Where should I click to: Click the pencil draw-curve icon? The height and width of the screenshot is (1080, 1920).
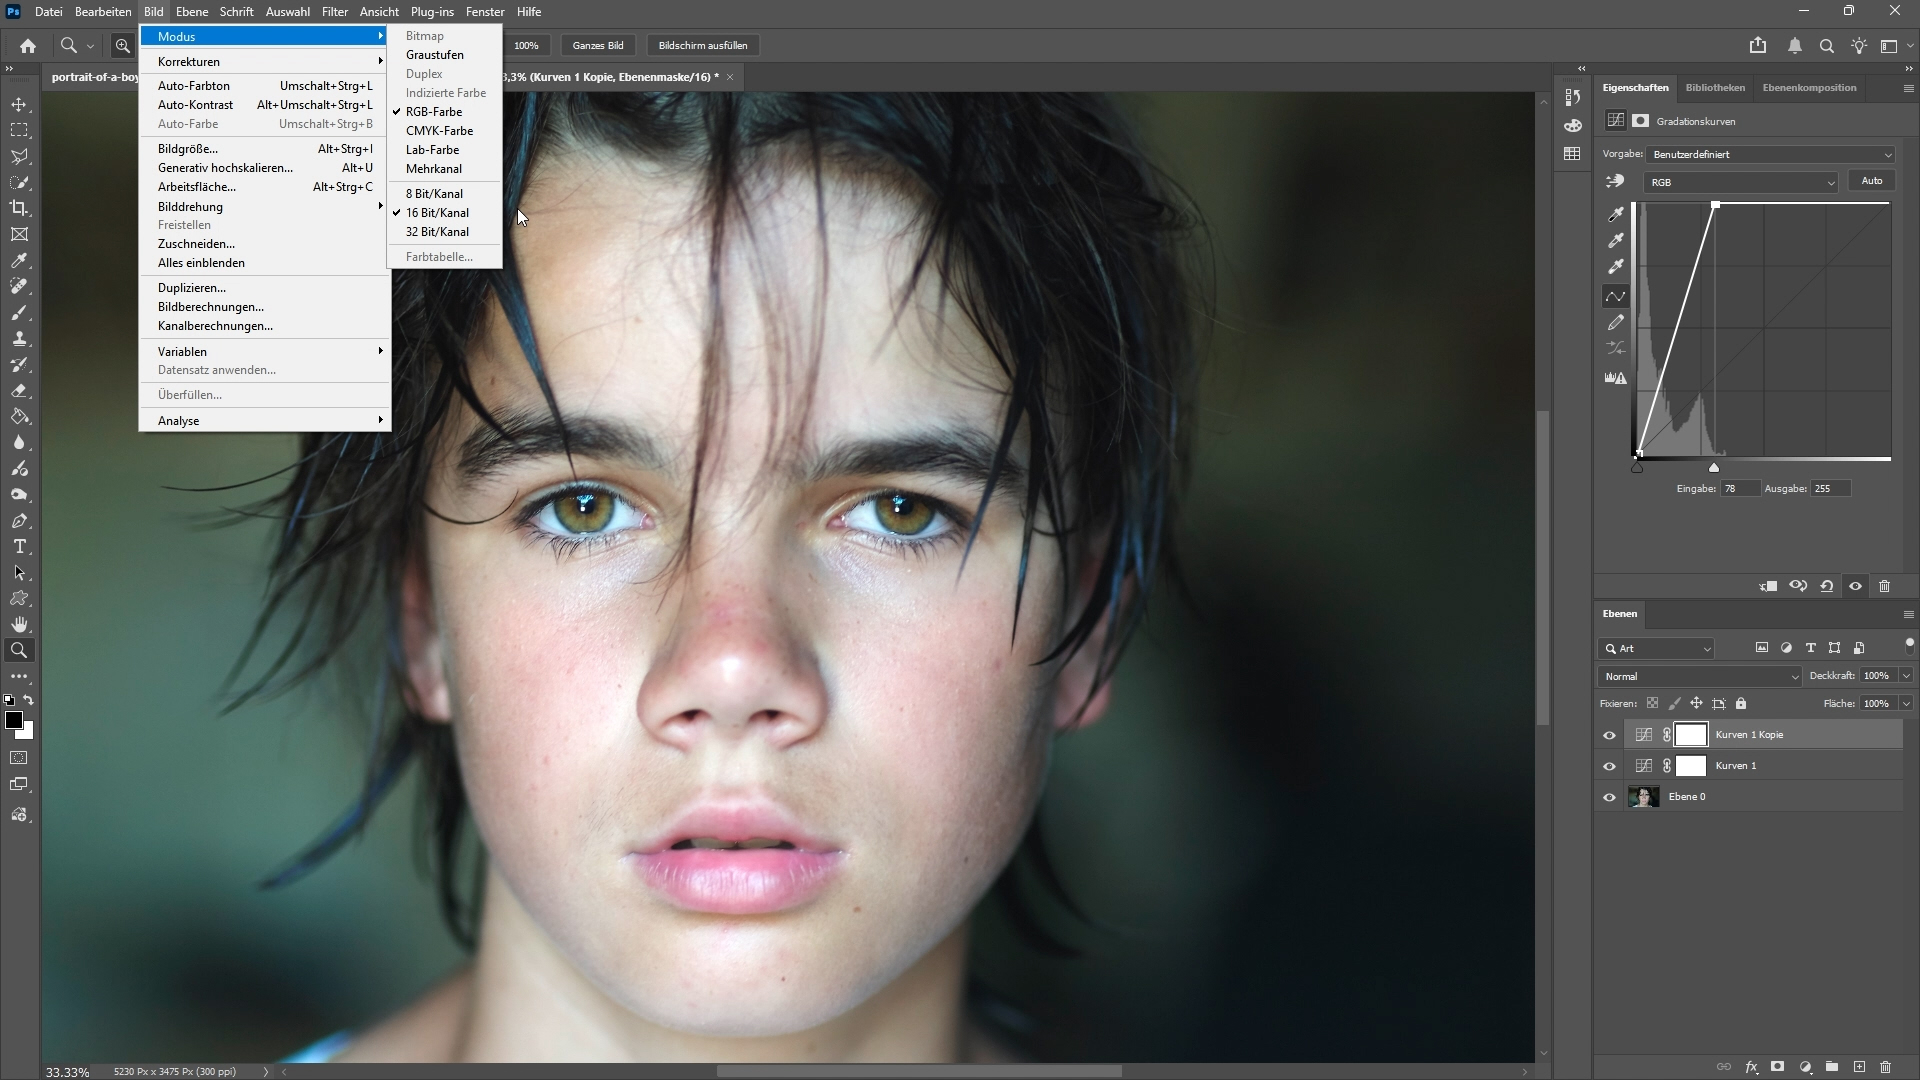pyautogui.click(x=1616, y=323)
